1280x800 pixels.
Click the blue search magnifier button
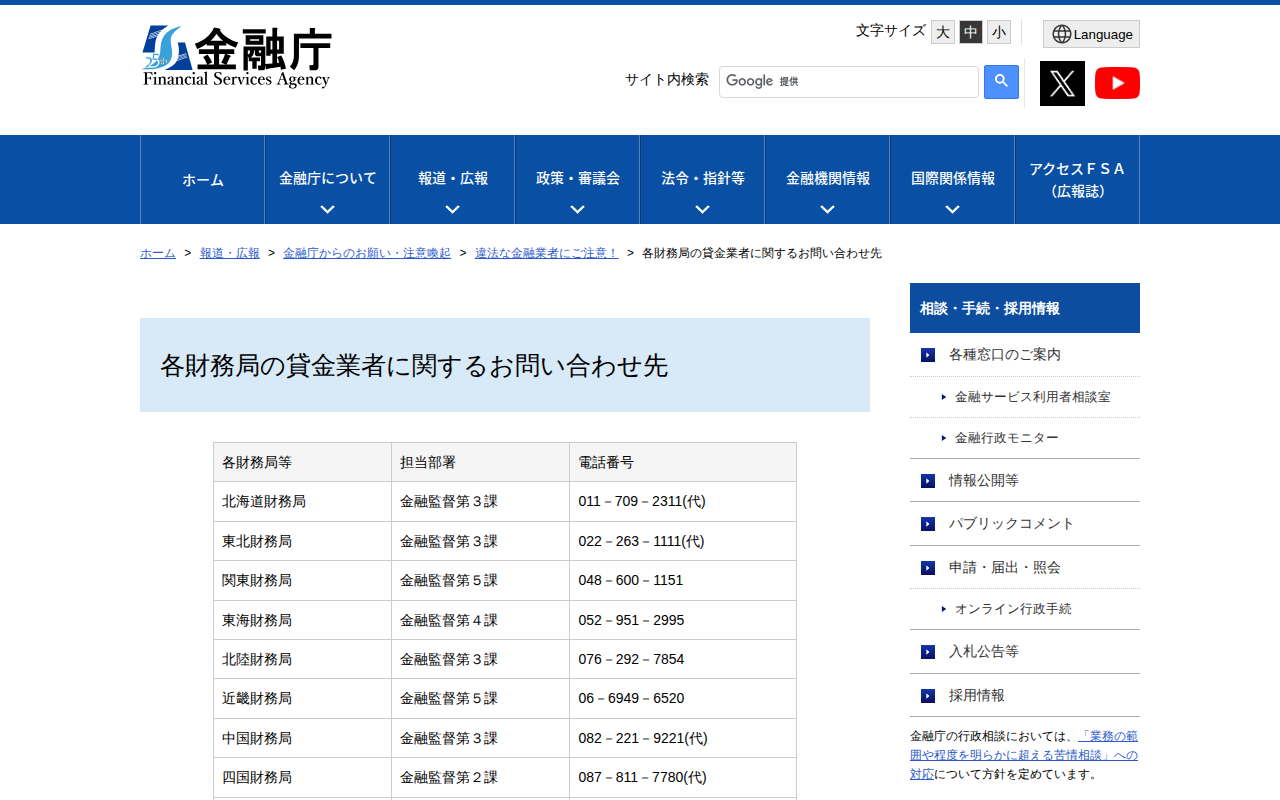tap(1001, 82)
